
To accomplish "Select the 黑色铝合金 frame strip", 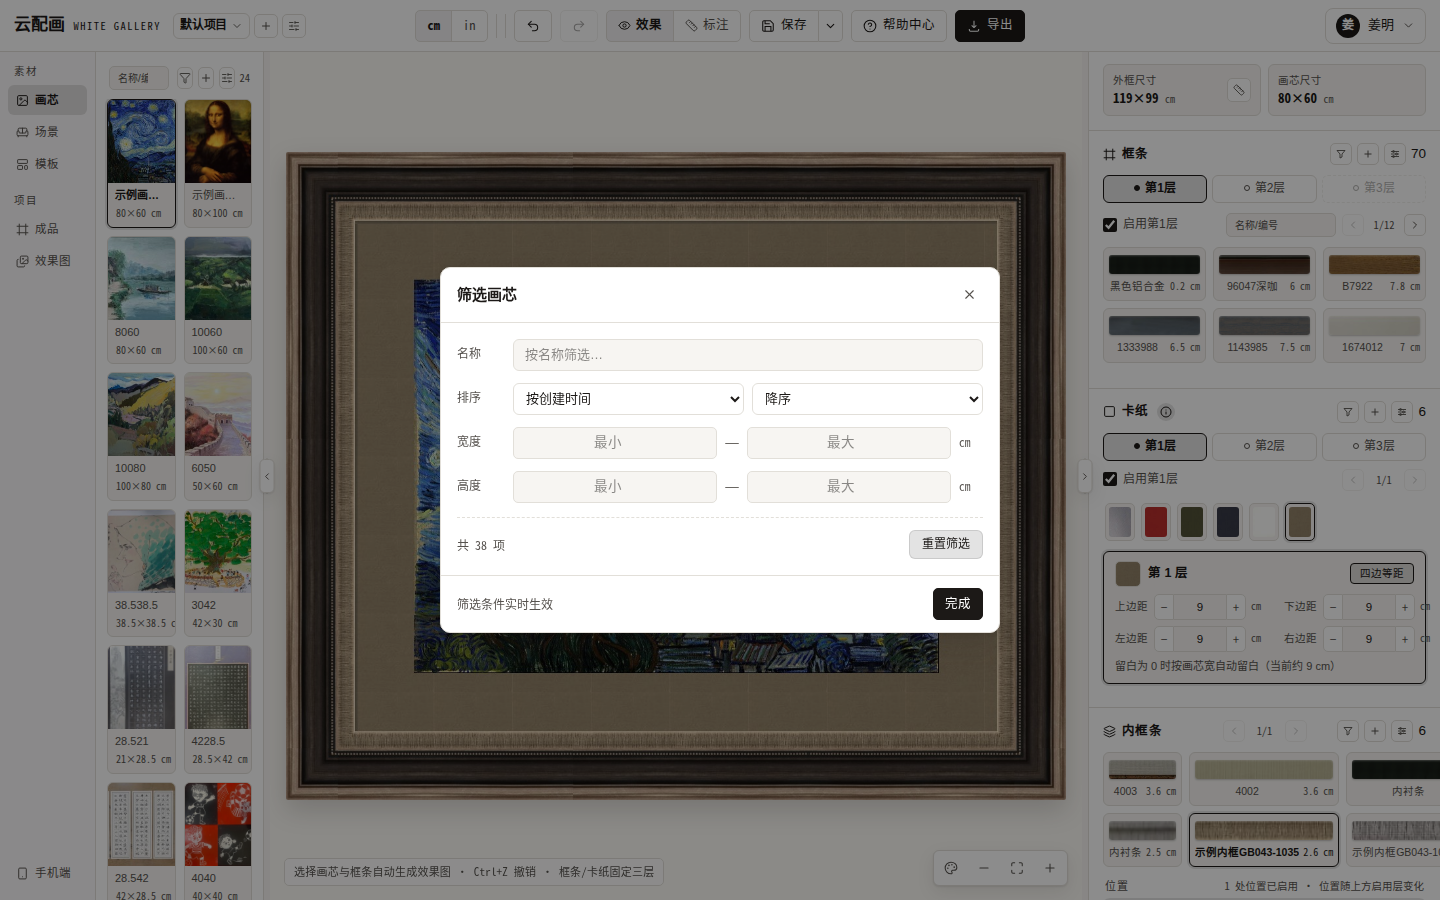I will (1155, 273).
